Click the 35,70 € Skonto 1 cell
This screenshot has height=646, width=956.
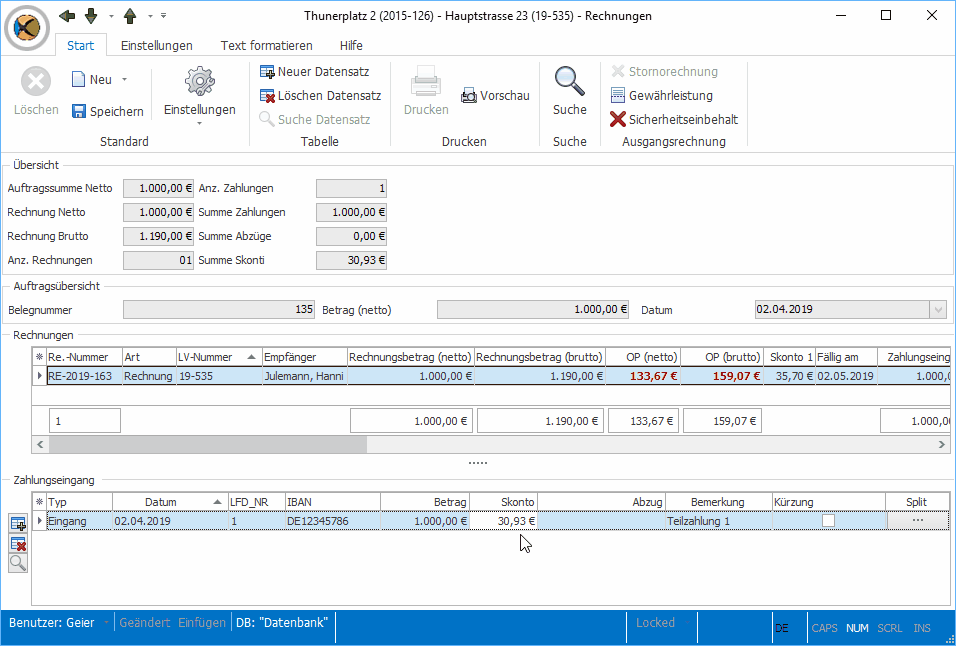790,376
